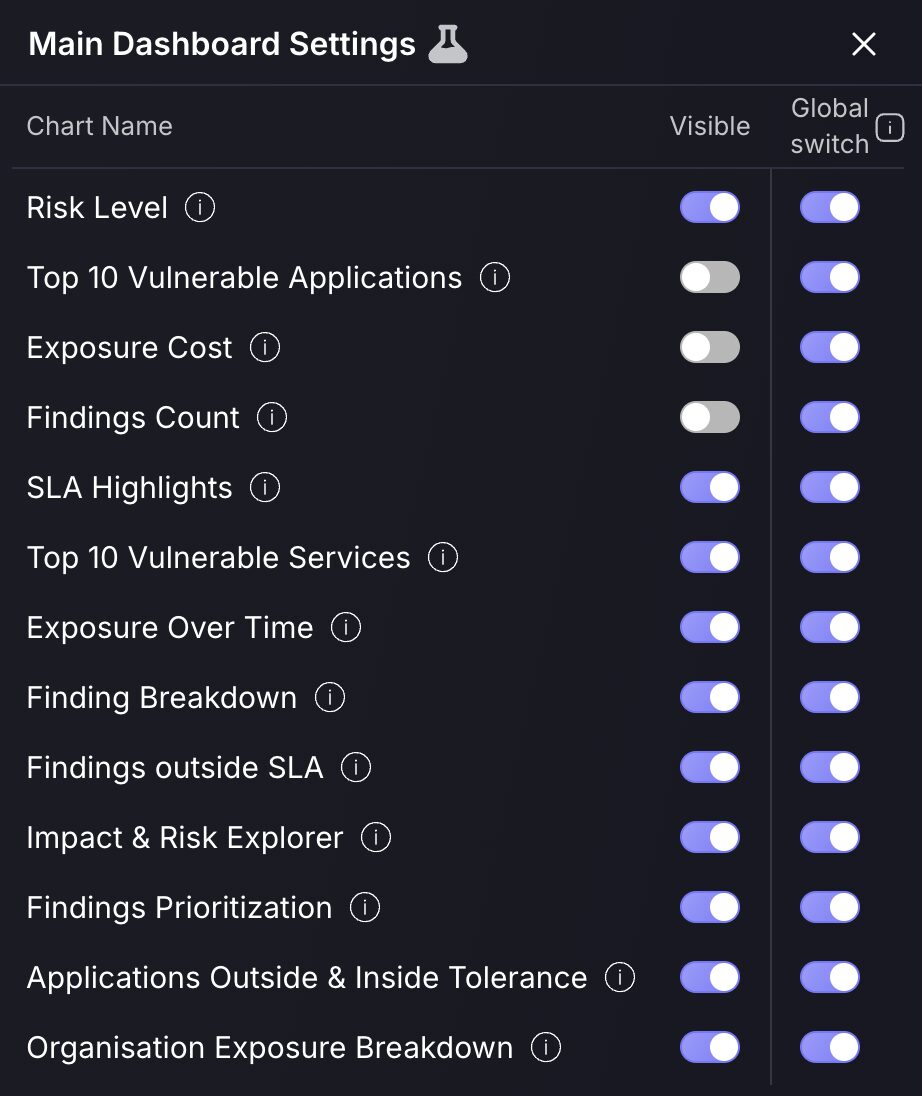Enable visibility for Top 10 Vulnerable Applications
Image resolution: width=922 pixels, height=1096 pixels.
(709, 277)
